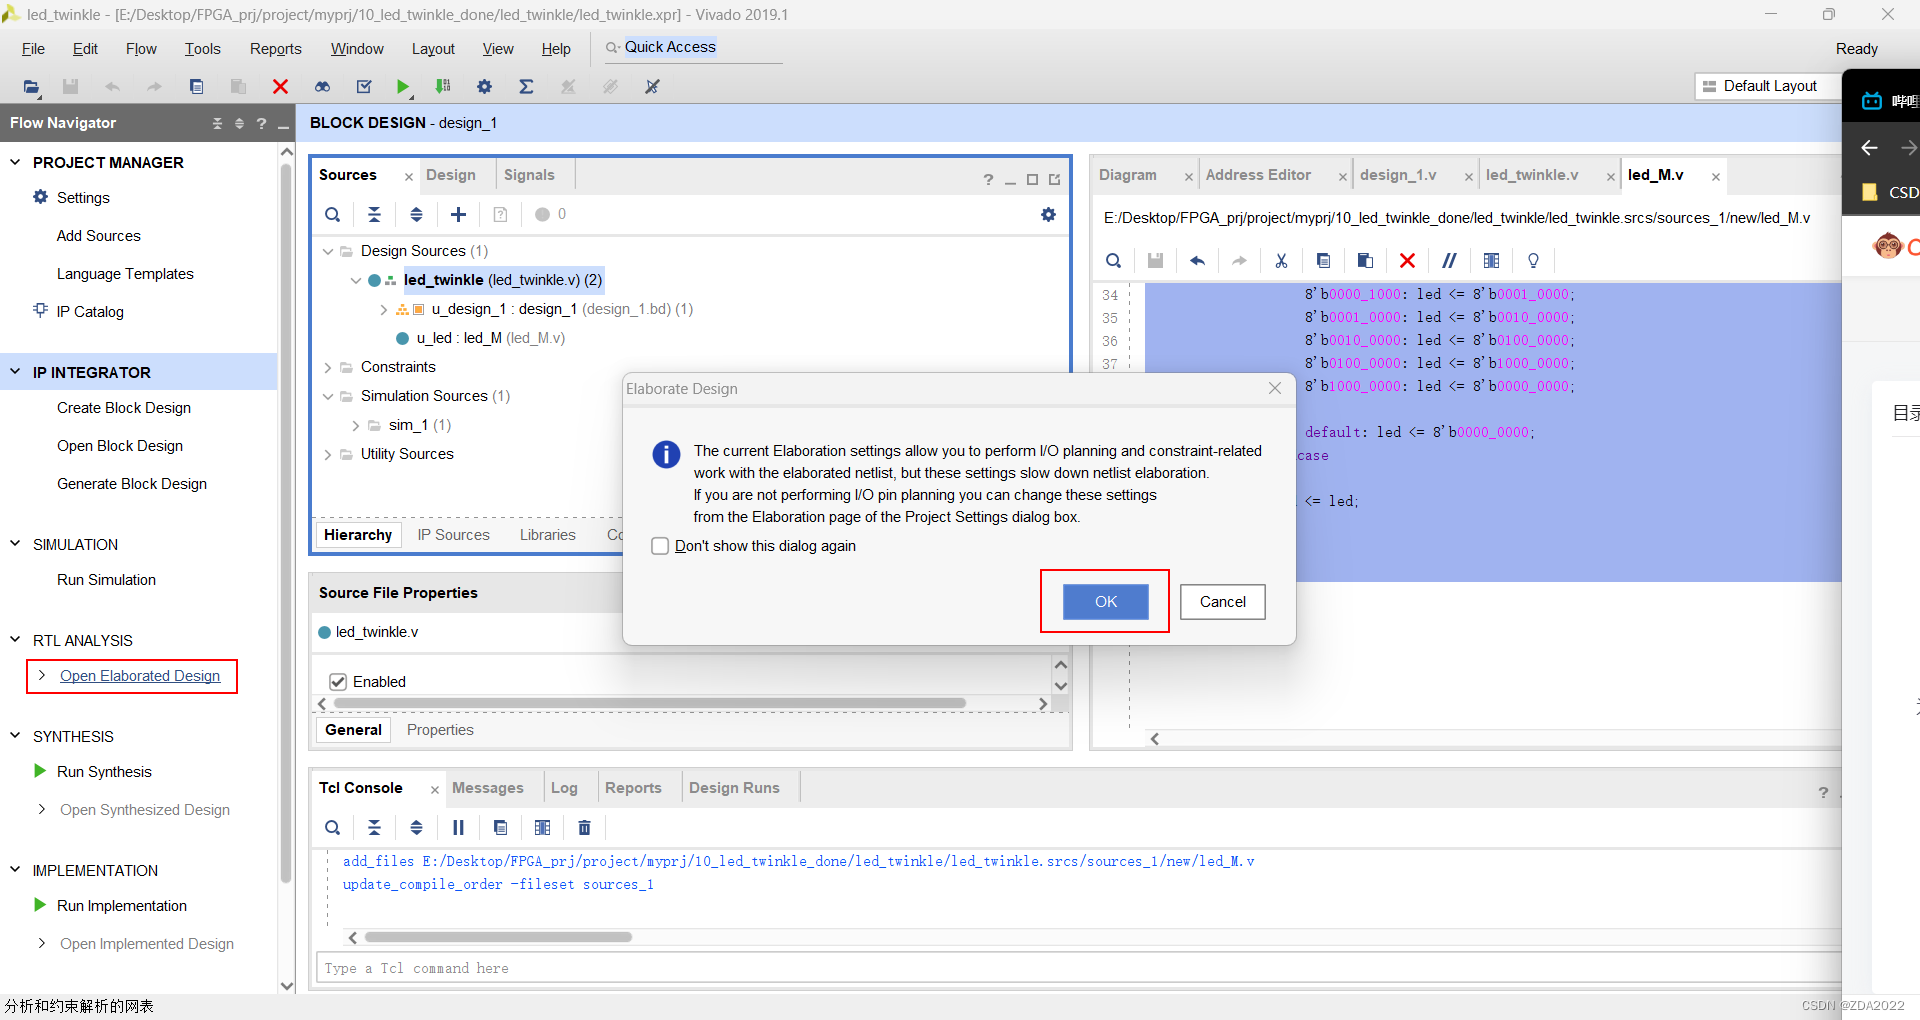Click Flow Navigator scrollbar down arrow

click(287, 986)
